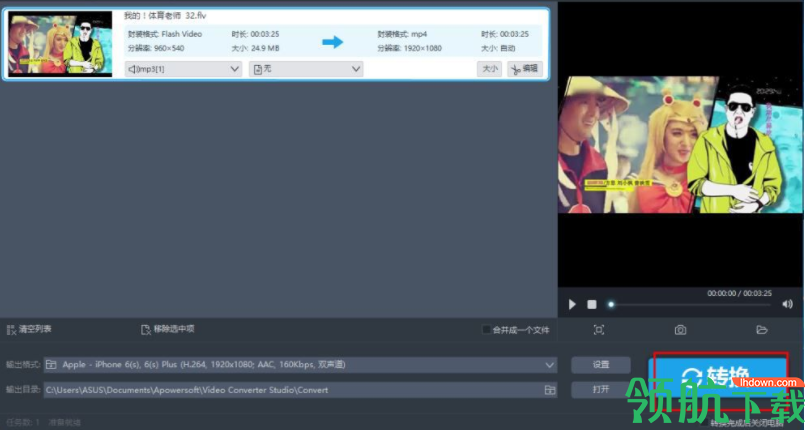This screenshot has height=430, width=805.
Task: Open the output directory button
Action: [601, 389]
